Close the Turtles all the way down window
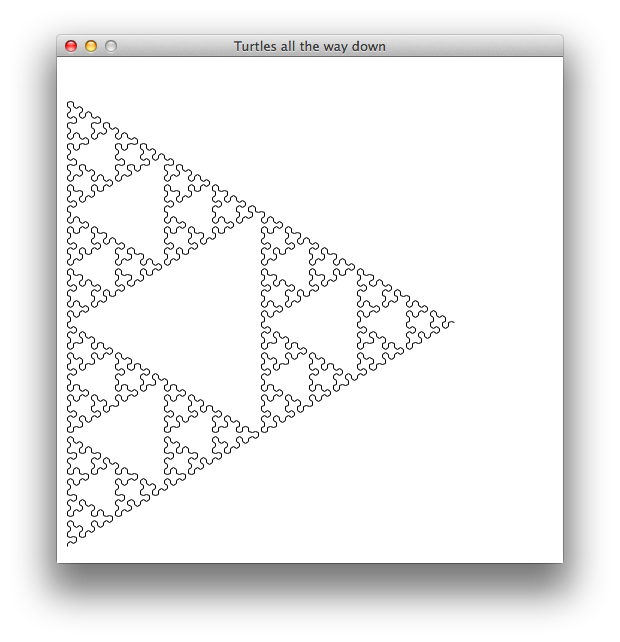The height and width of the screenshot is (642, 620). tap(71, 46)
